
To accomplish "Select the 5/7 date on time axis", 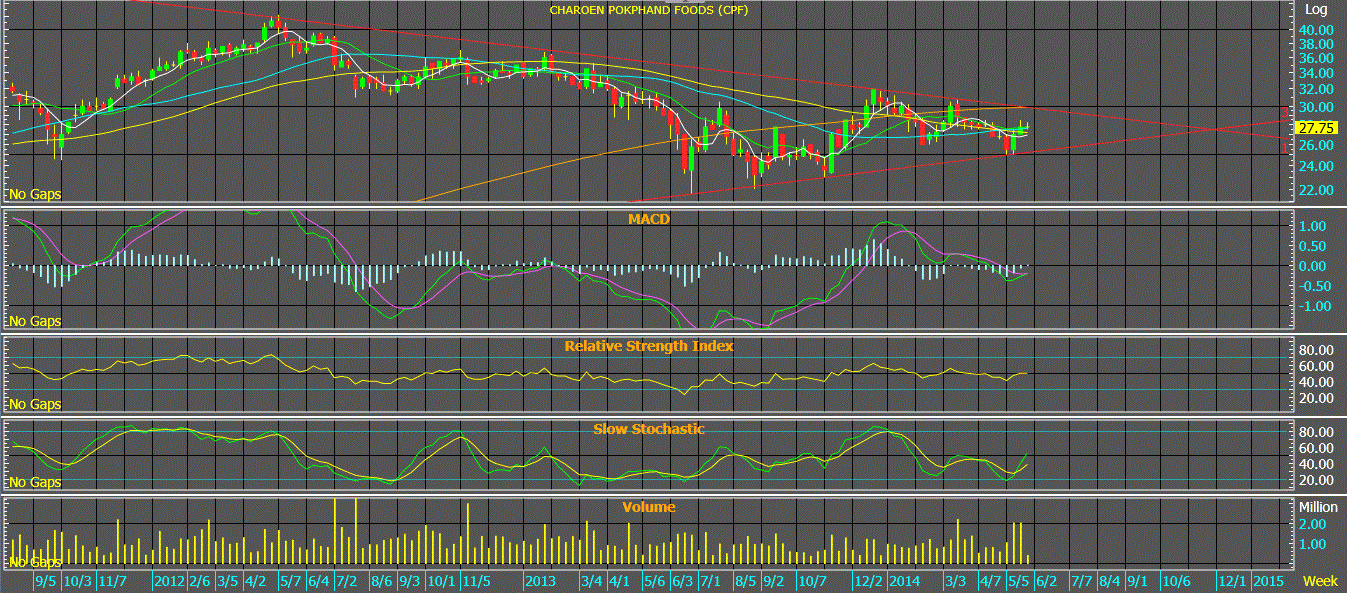I will (x=291, y=581).
